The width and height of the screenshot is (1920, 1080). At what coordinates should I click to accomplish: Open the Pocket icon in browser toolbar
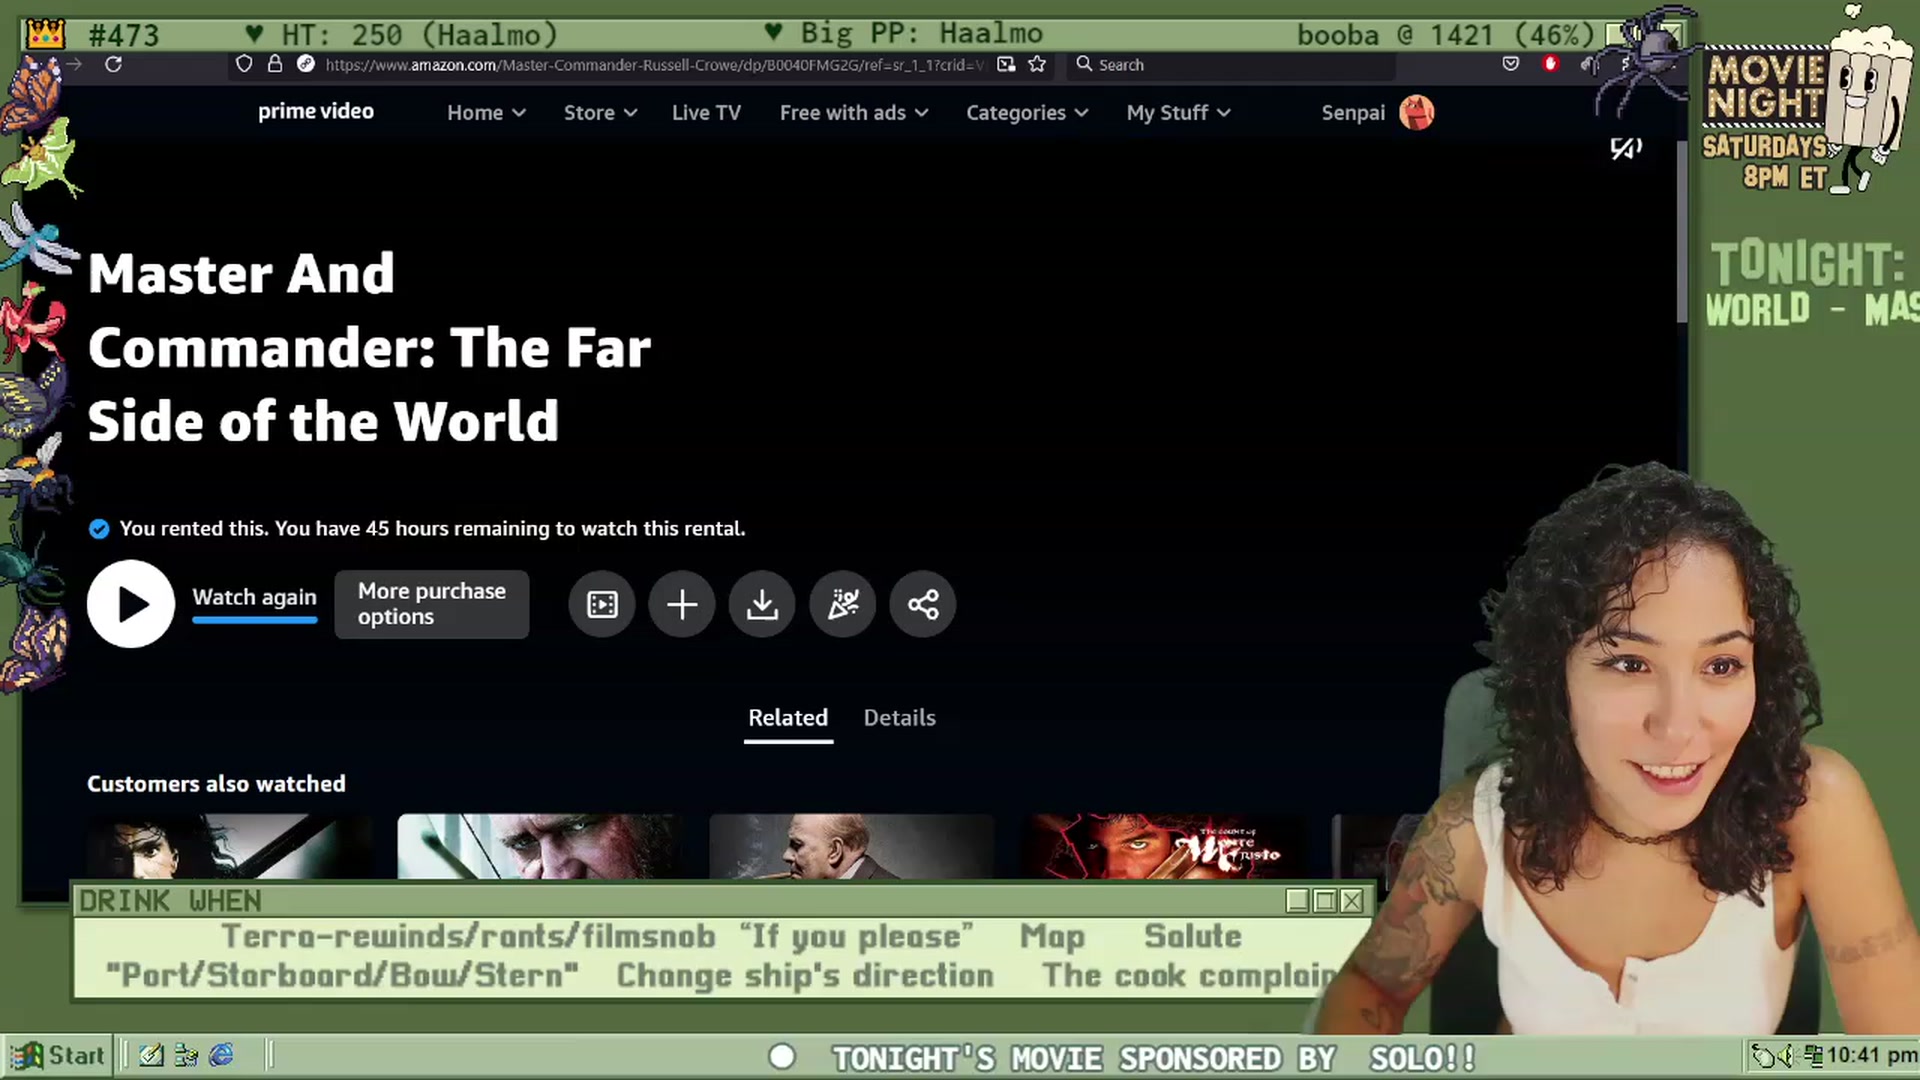pos(1511,64)
